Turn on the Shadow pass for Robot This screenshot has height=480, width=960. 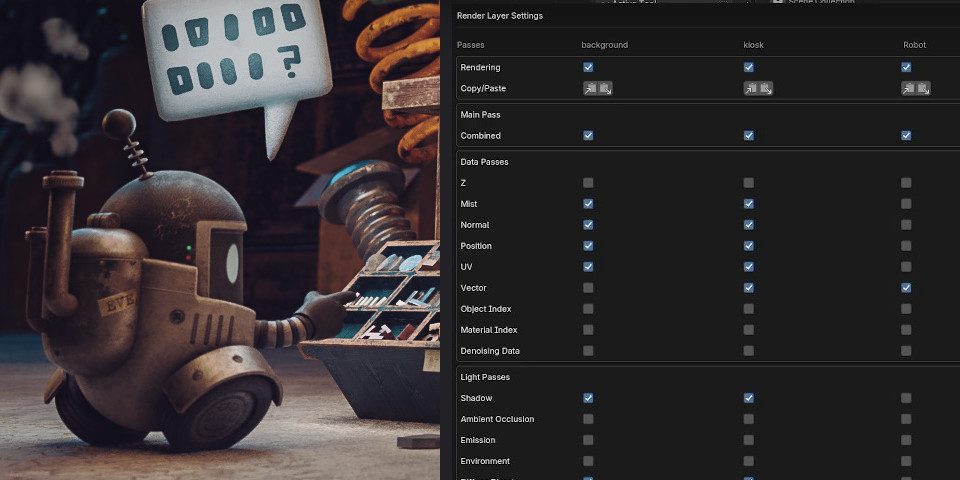906,398
